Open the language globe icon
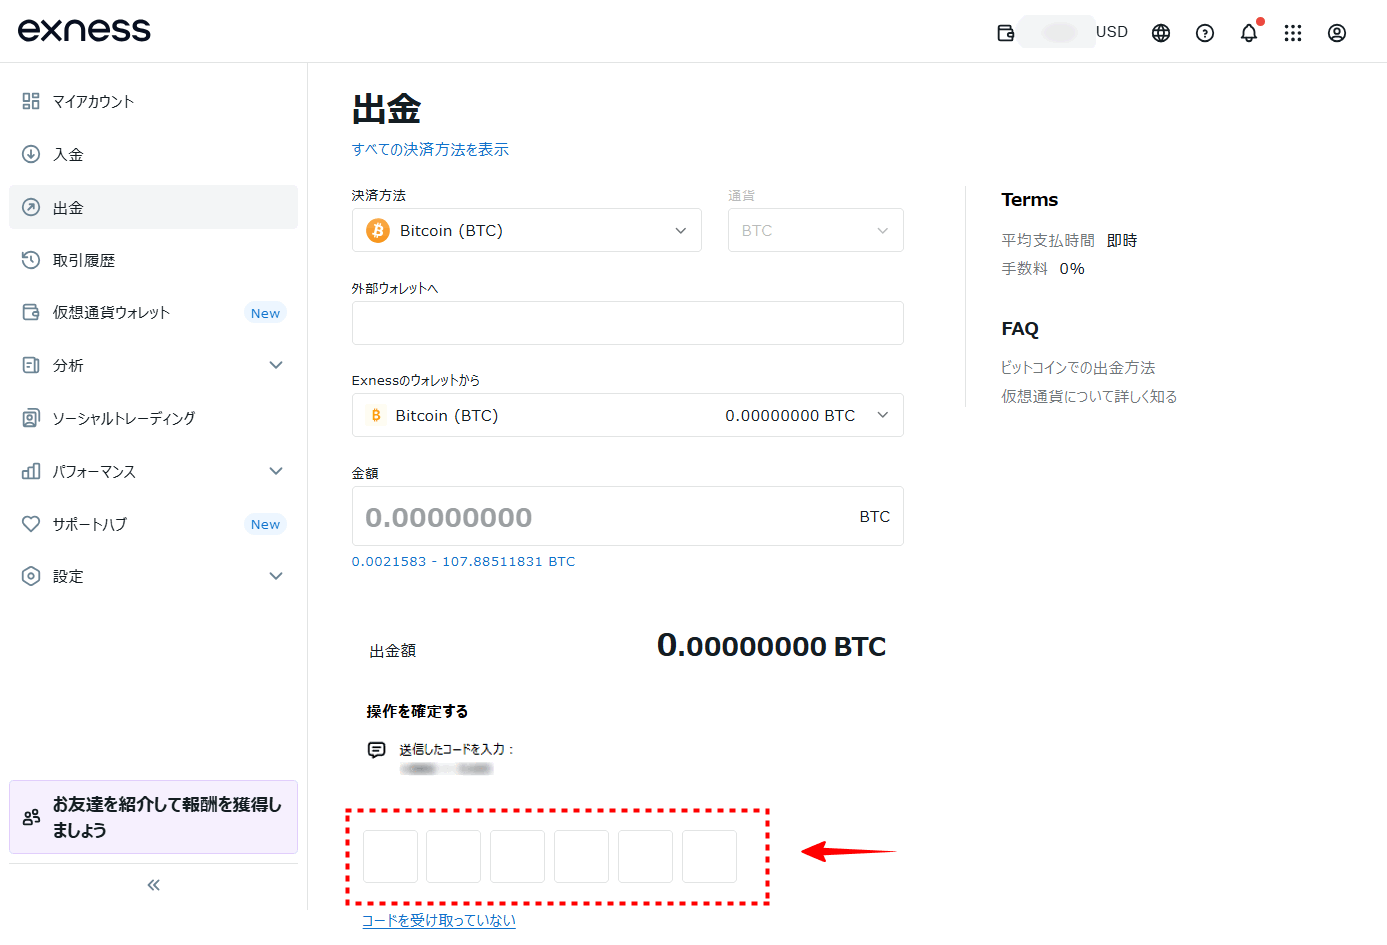1387x945 pixels. point(1161,33)
